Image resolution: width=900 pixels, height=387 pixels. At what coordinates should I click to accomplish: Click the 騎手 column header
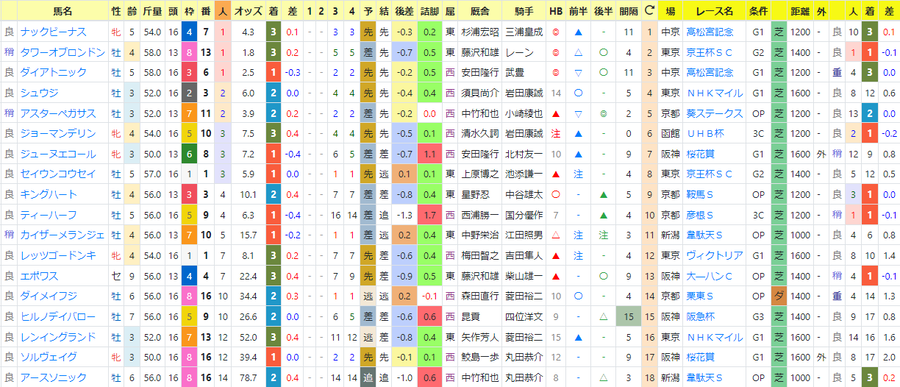click(523, 11)
